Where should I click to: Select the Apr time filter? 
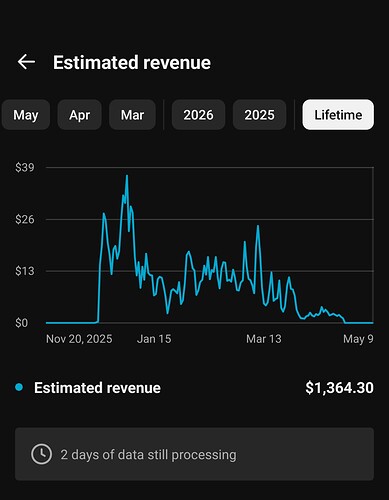pyautogui.click(x=79, y=115)
